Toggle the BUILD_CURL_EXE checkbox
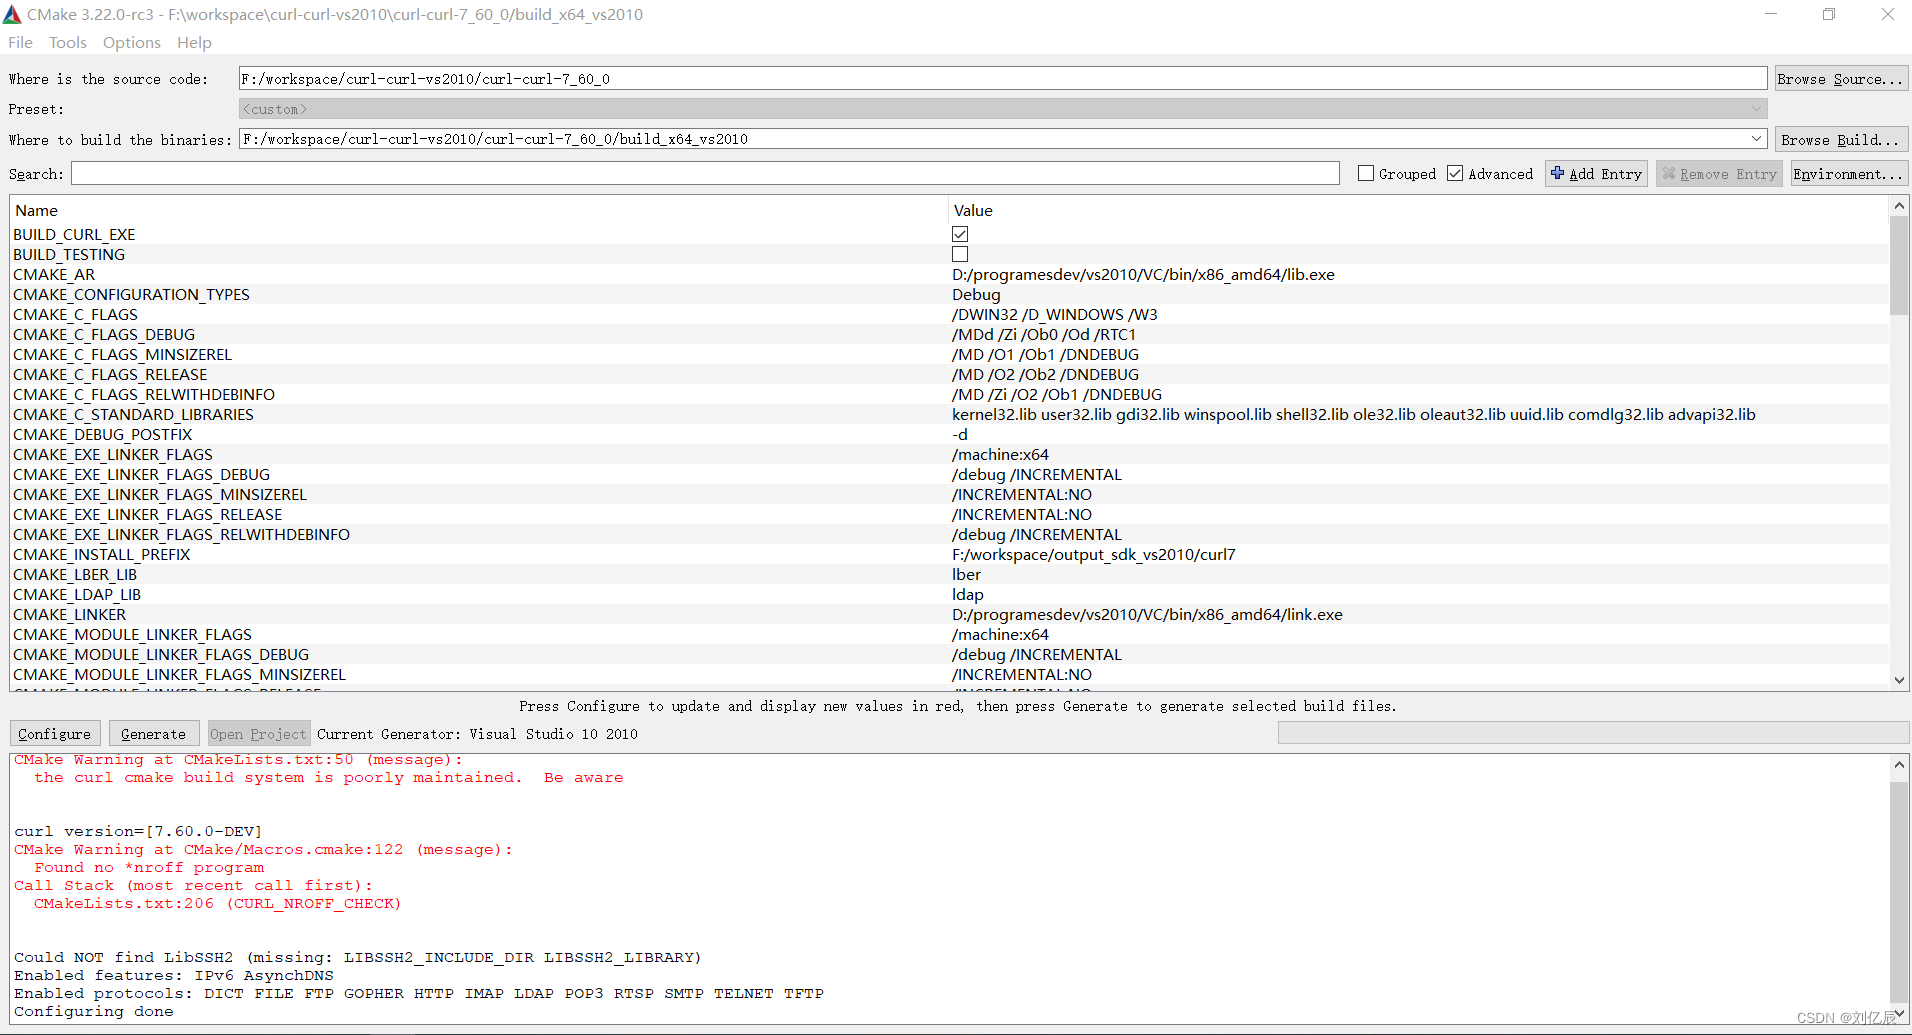The height and width of the screenshot is (1035, 1912). tap(960, 234)
